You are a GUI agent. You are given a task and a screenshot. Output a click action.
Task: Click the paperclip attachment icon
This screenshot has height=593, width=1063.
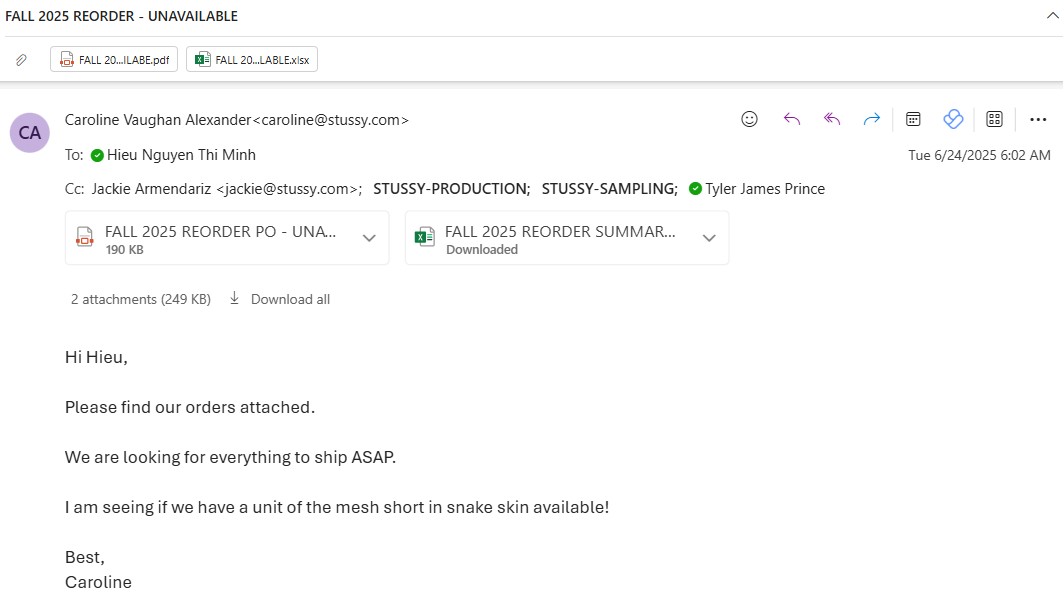coord(21,60)
